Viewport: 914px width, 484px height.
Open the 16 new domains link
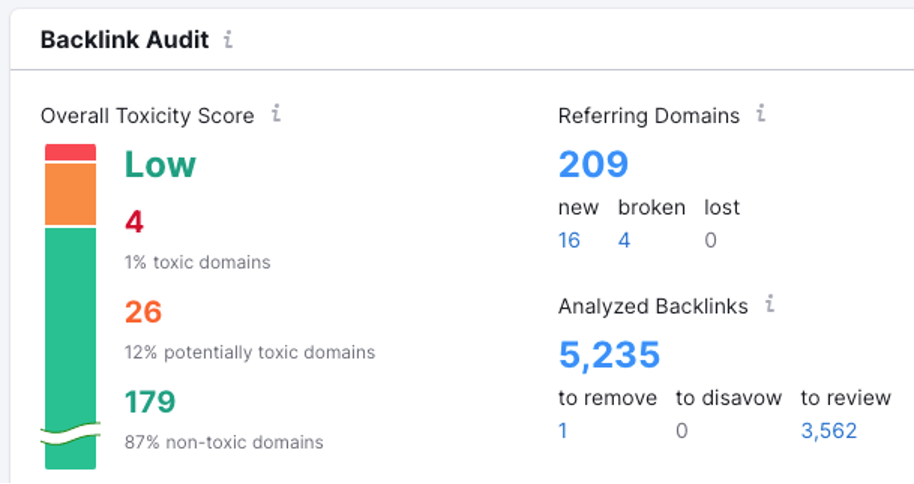569,240
